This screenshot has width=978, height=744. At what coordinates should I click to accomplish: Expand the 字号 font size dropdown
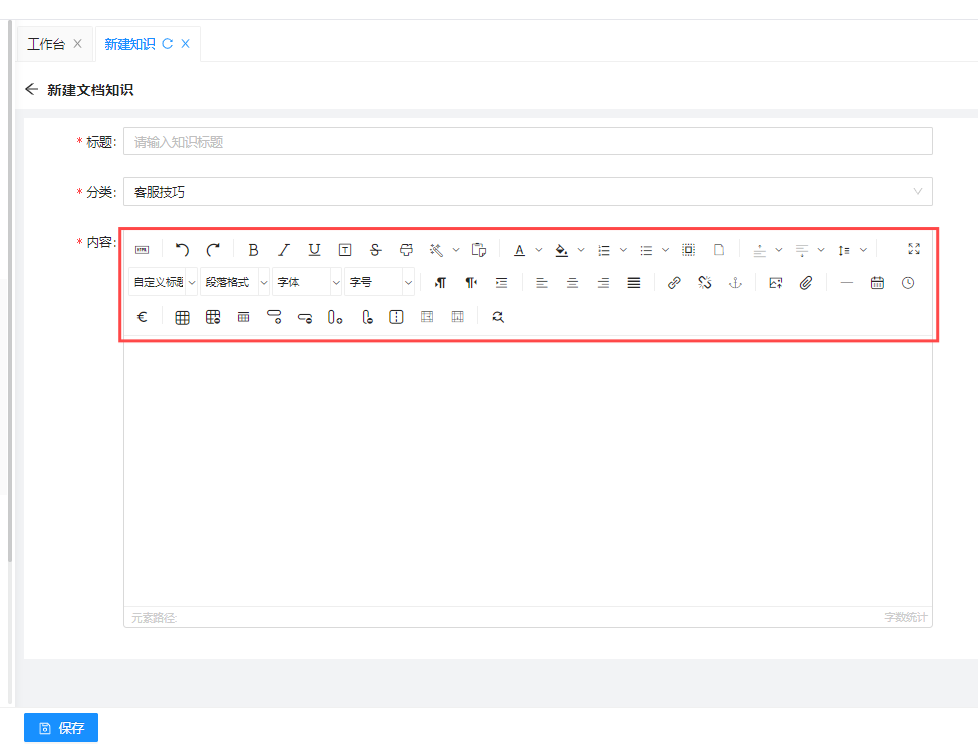[x=379, y=283]
